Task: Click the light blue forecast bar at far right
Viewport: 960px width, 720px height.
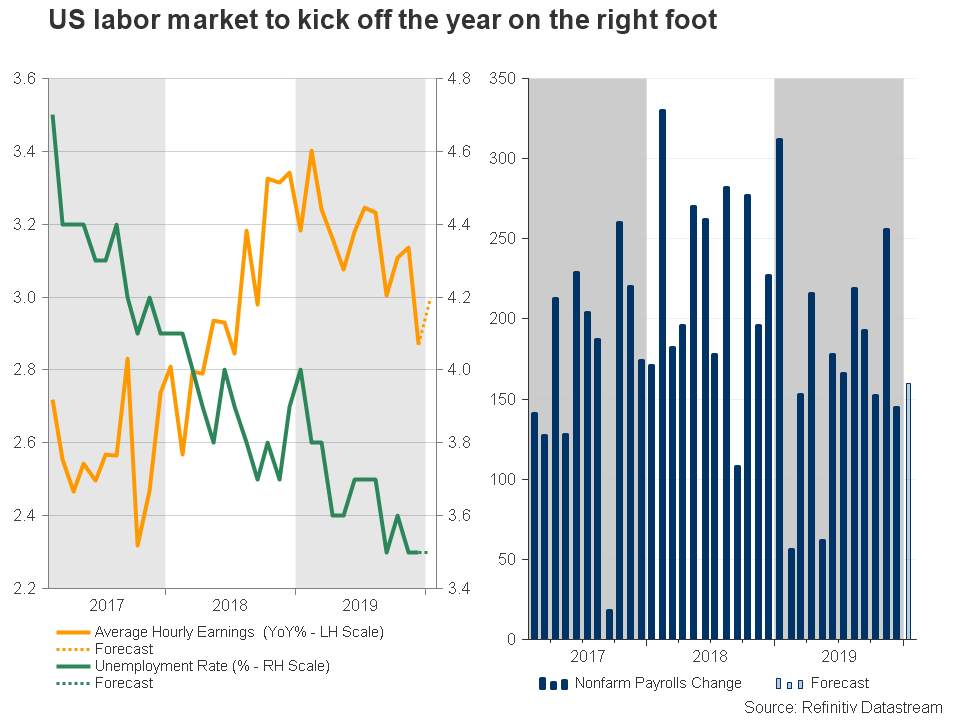Action: point(909,511)
